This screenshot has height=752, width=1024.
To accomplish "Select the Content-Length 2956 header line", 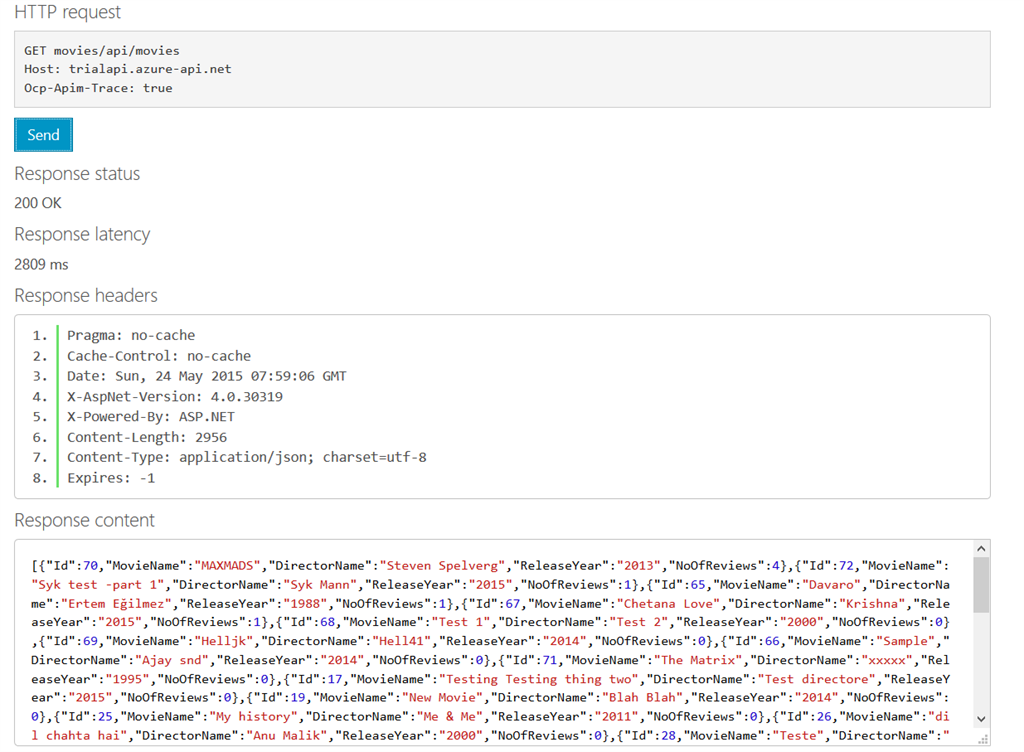I will (x=147, y=437).
